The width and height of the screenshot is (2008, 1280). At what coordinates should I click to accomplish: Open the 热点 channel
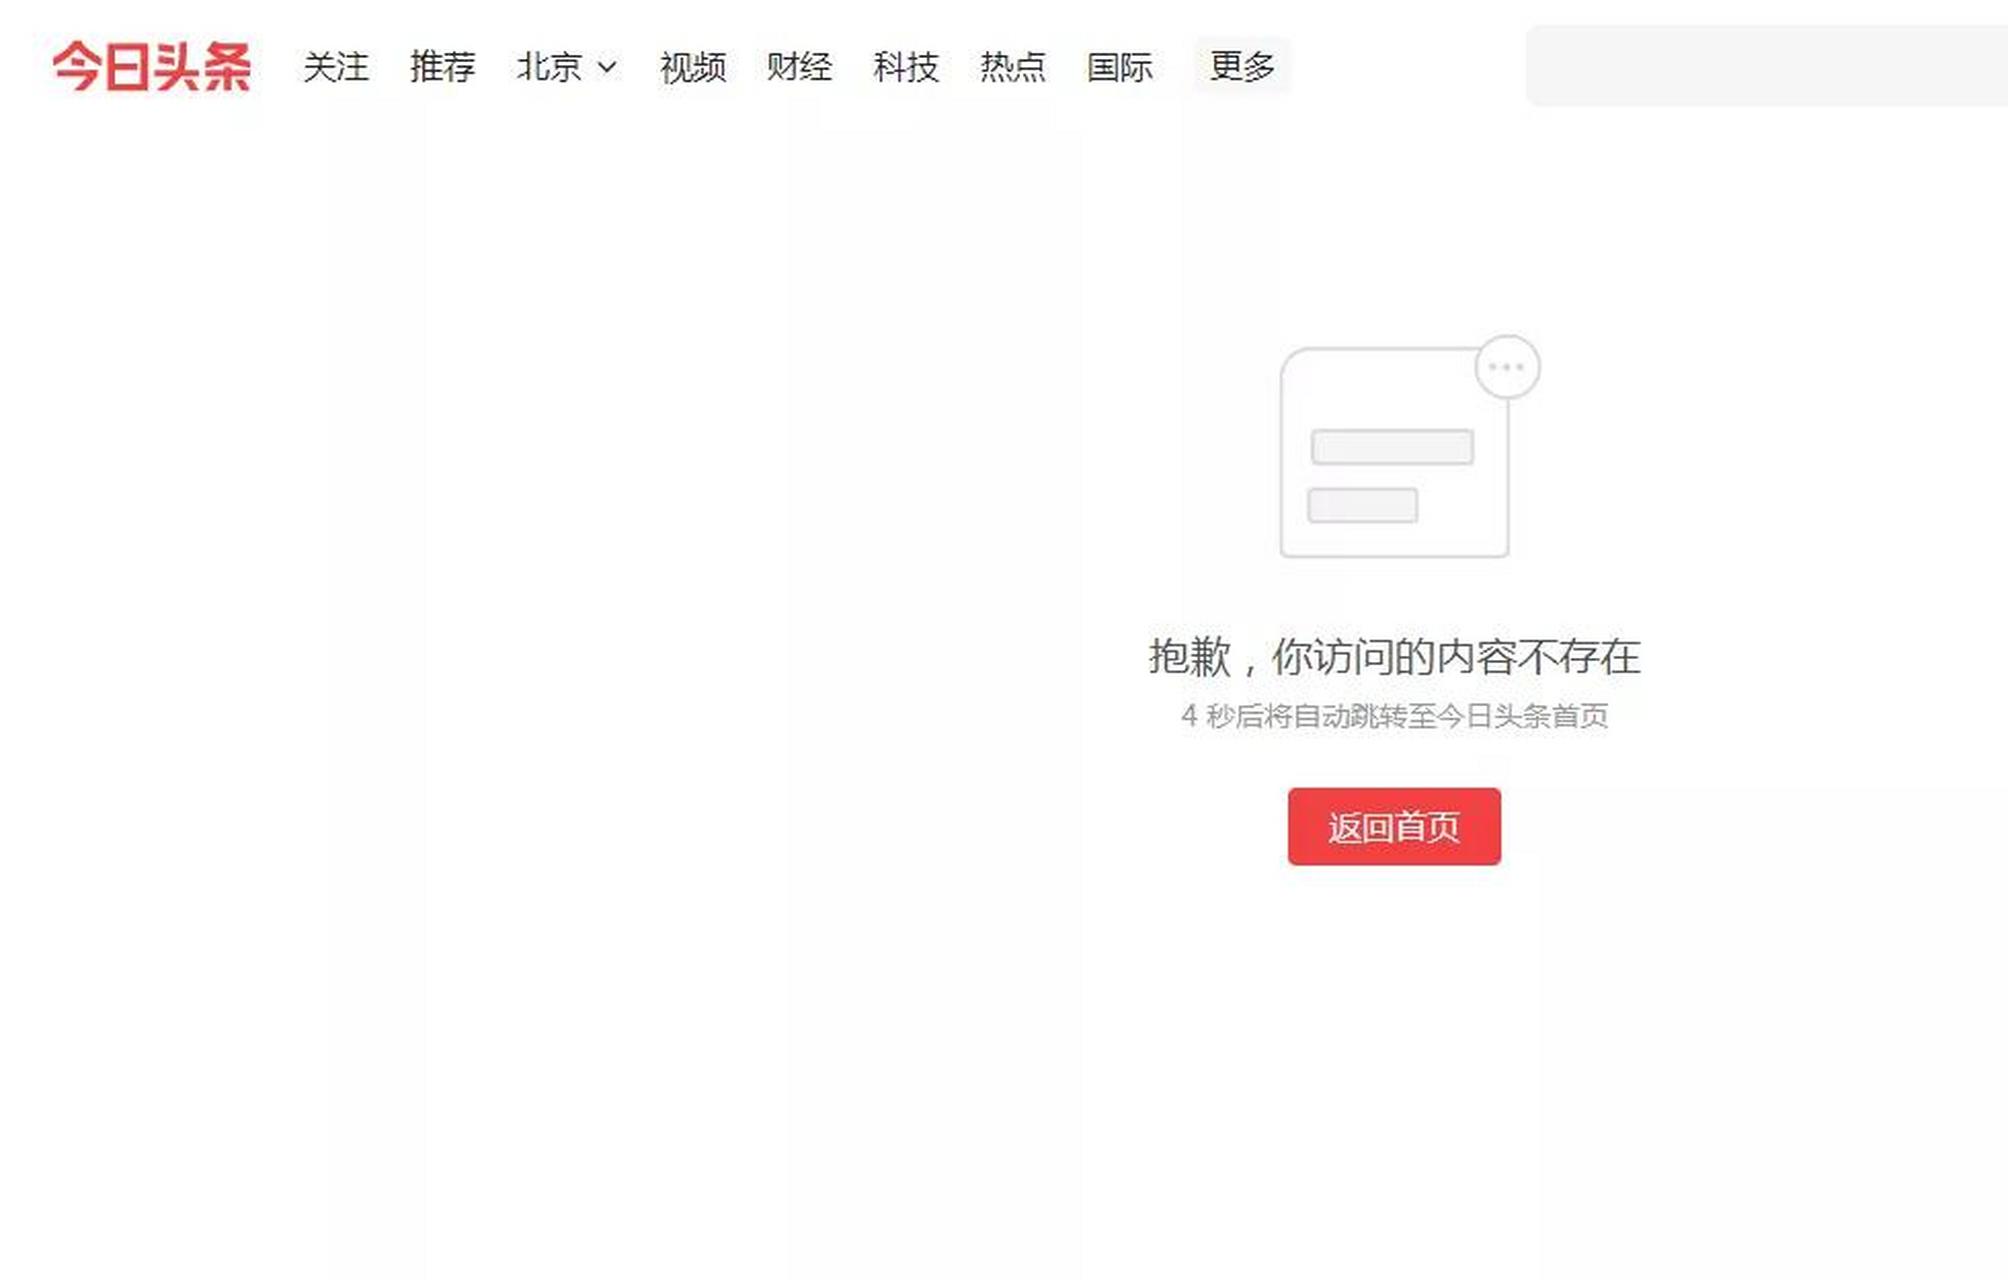pyautogui.click(x=1013, y=67)
